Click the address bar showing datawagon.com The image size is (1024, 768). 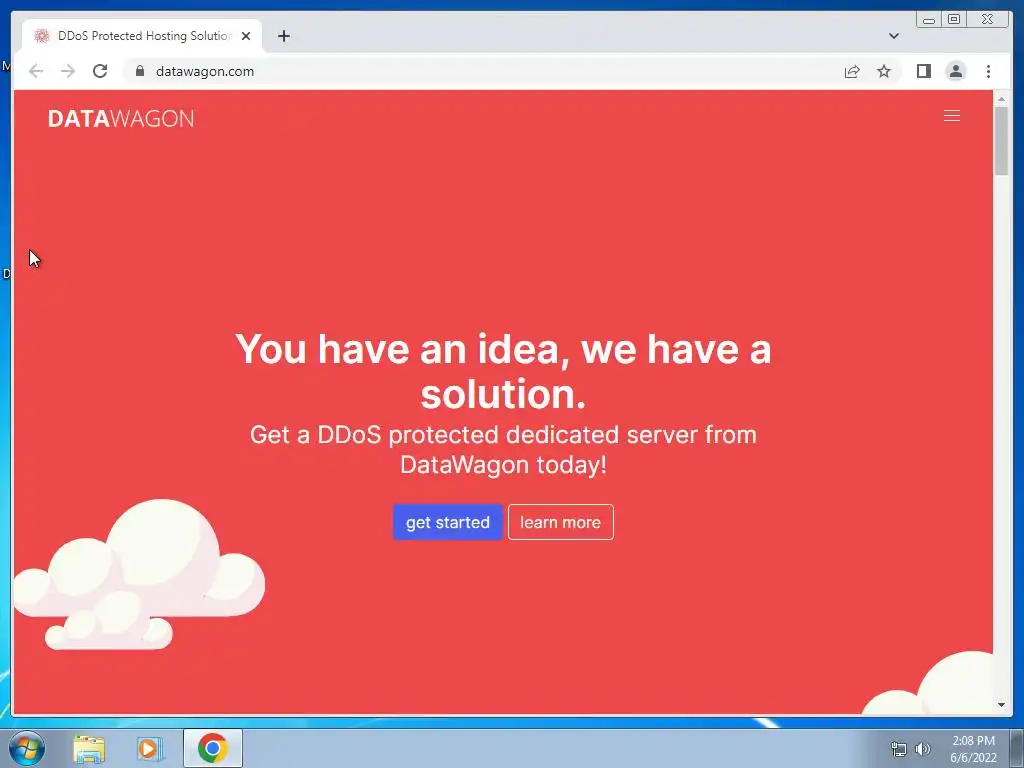coord(483,71)
